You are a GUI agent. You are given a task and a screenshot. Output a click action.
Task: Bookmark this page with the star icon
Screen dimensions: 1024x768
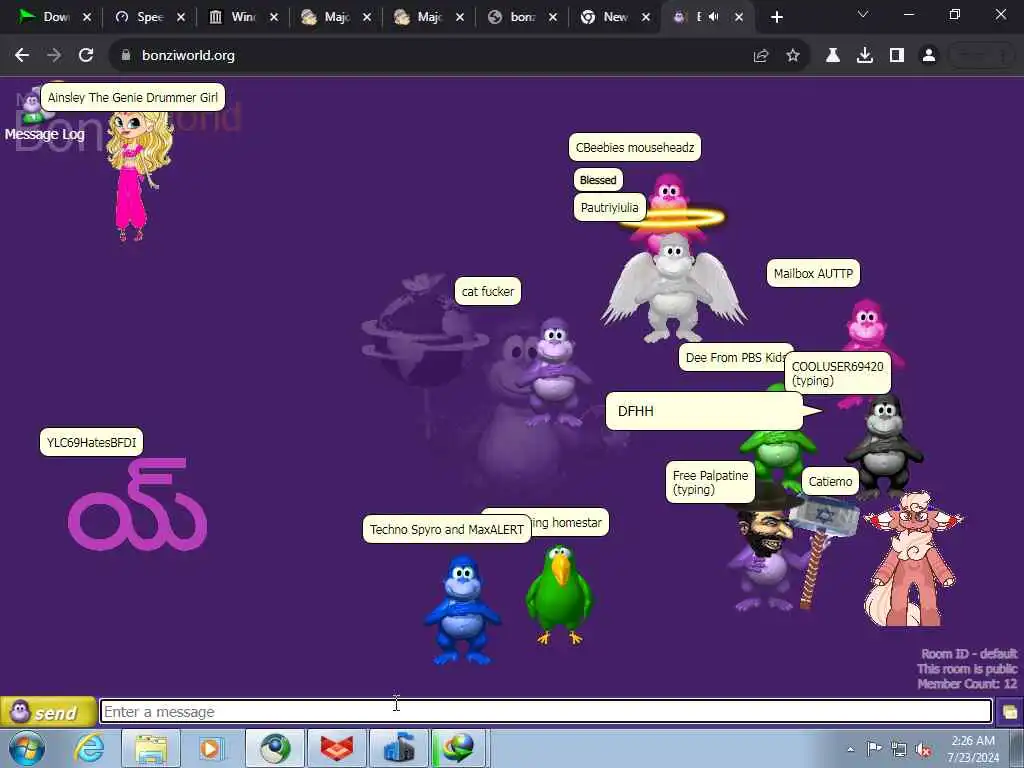tap(793, 56)
